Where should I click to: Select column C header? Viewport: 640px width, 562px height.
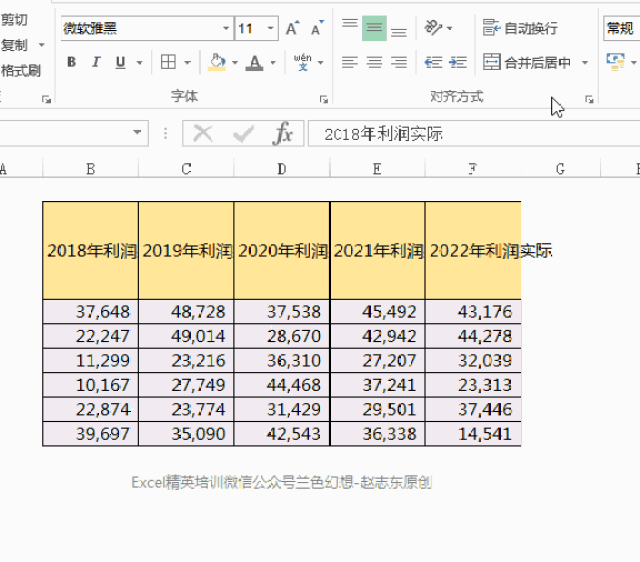click(x=186, y=169)
